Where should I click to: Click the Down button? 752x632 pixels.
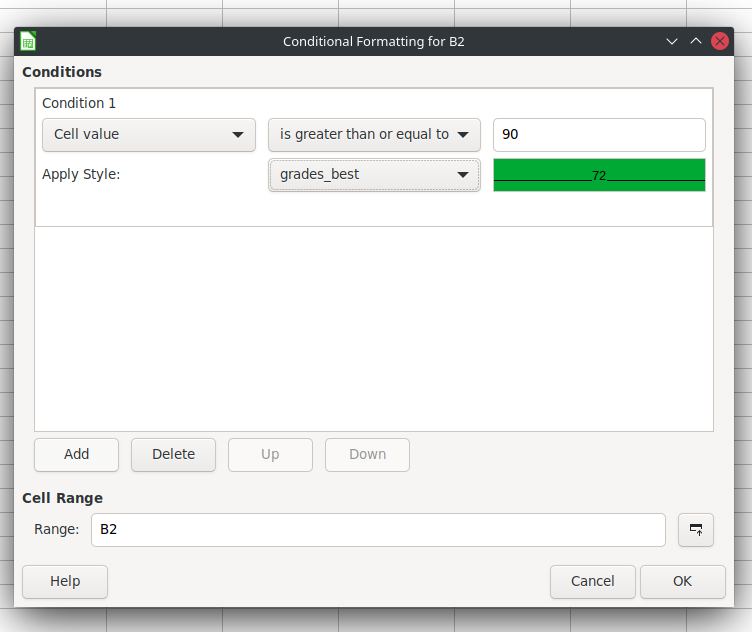click(367, 455)
